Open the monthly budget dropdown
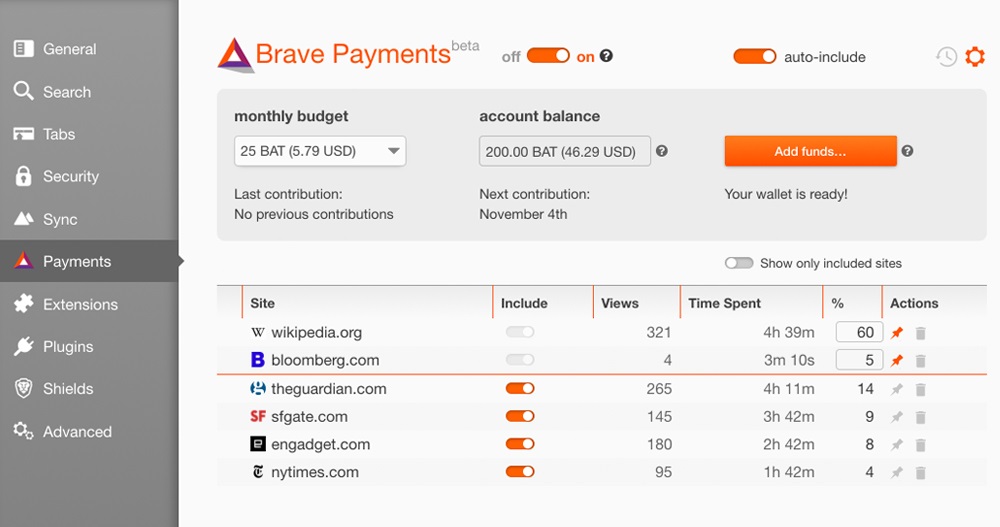The height and width of the screenshot is (527, 1000). [x=320, y=151]
